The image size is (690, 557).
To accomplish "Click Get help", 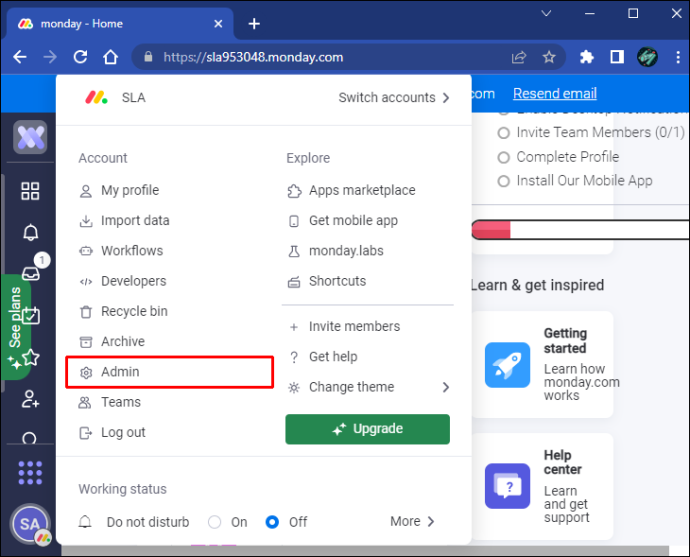I will click(323, 357).
